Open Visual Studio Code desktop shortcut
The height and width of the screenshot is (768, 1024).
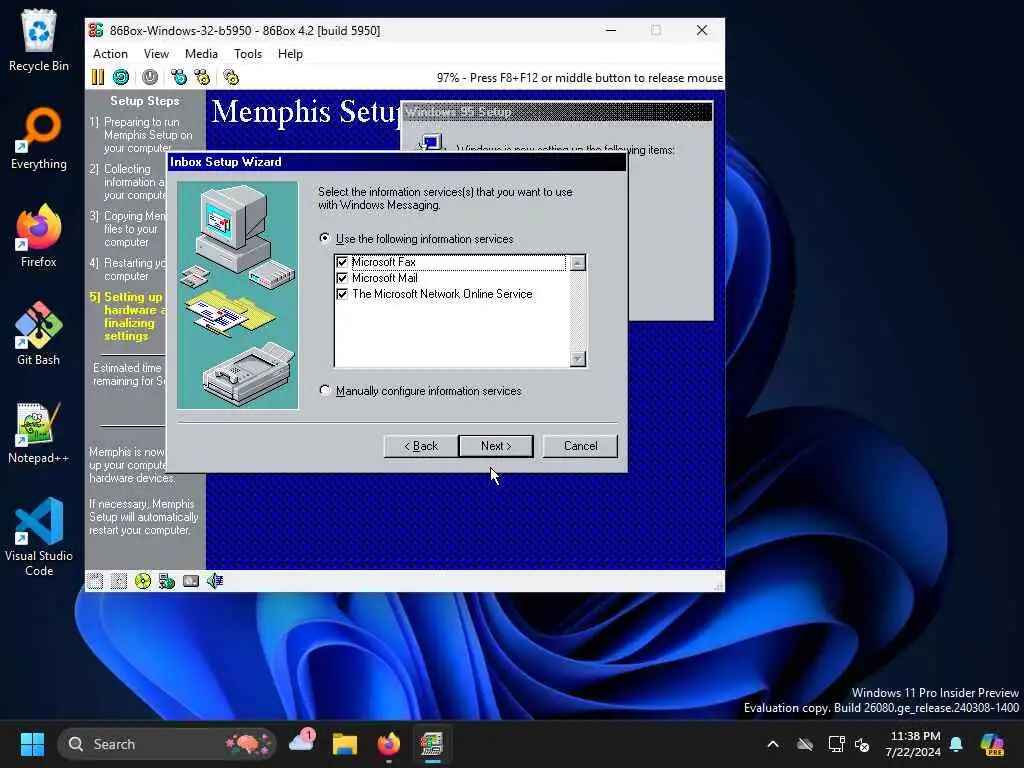pos(39,537)
